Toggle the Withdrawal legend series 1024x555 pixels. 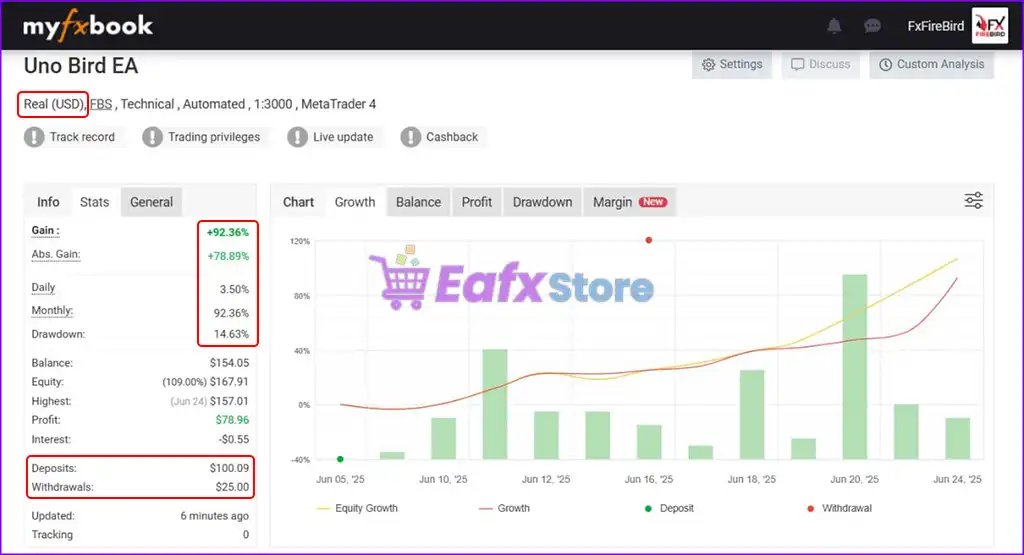tap(840, 508)
